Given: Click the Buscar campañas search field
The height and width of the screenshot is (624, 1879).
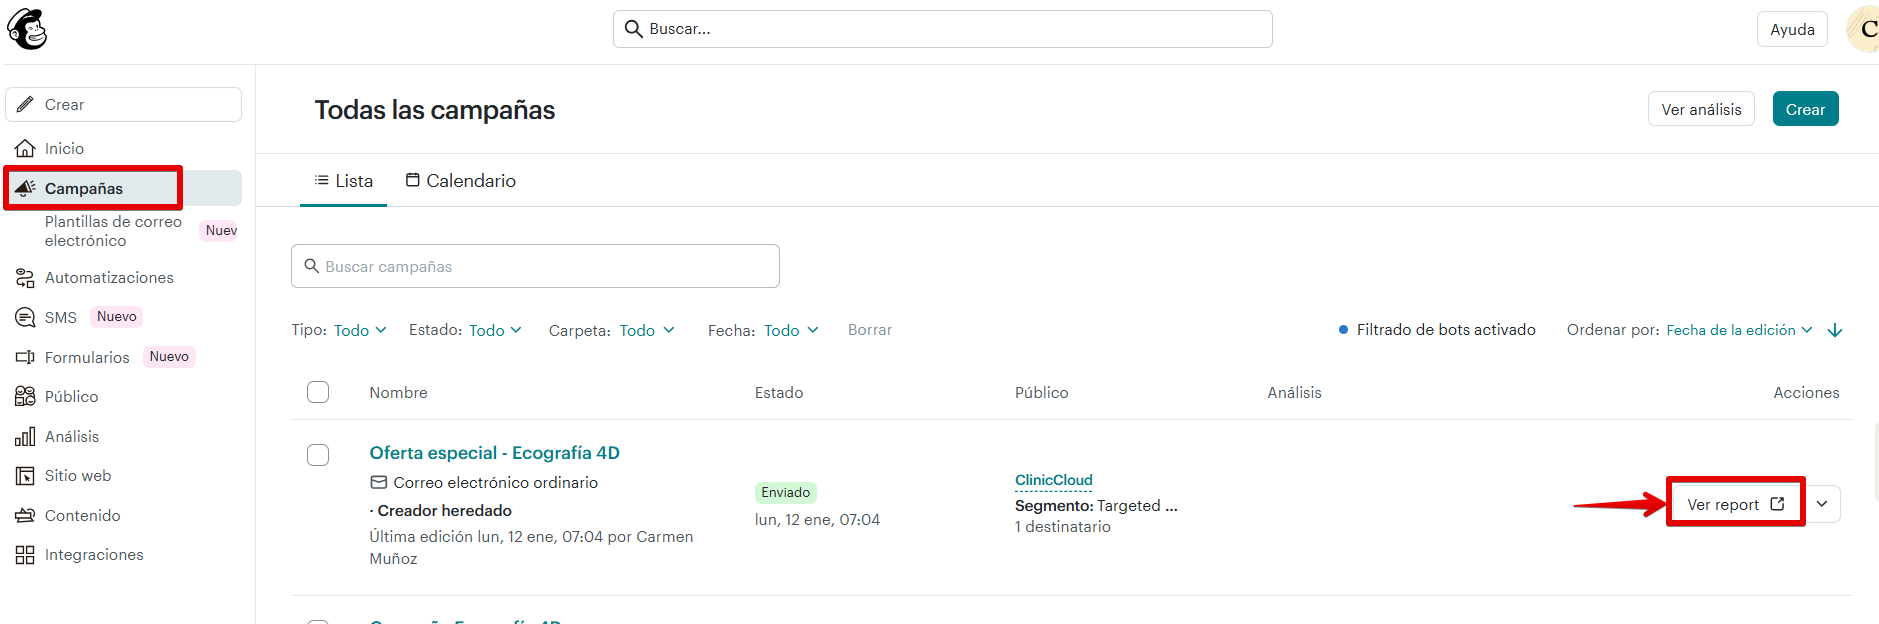Looking at the screenshot, I should coord(535,267).
